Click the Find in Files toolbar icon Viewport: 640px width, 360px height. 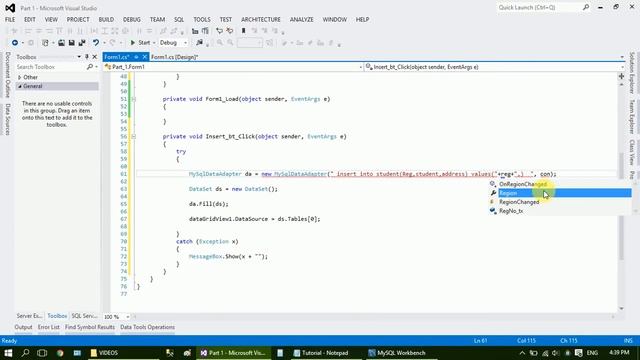(x=199, y=42)
